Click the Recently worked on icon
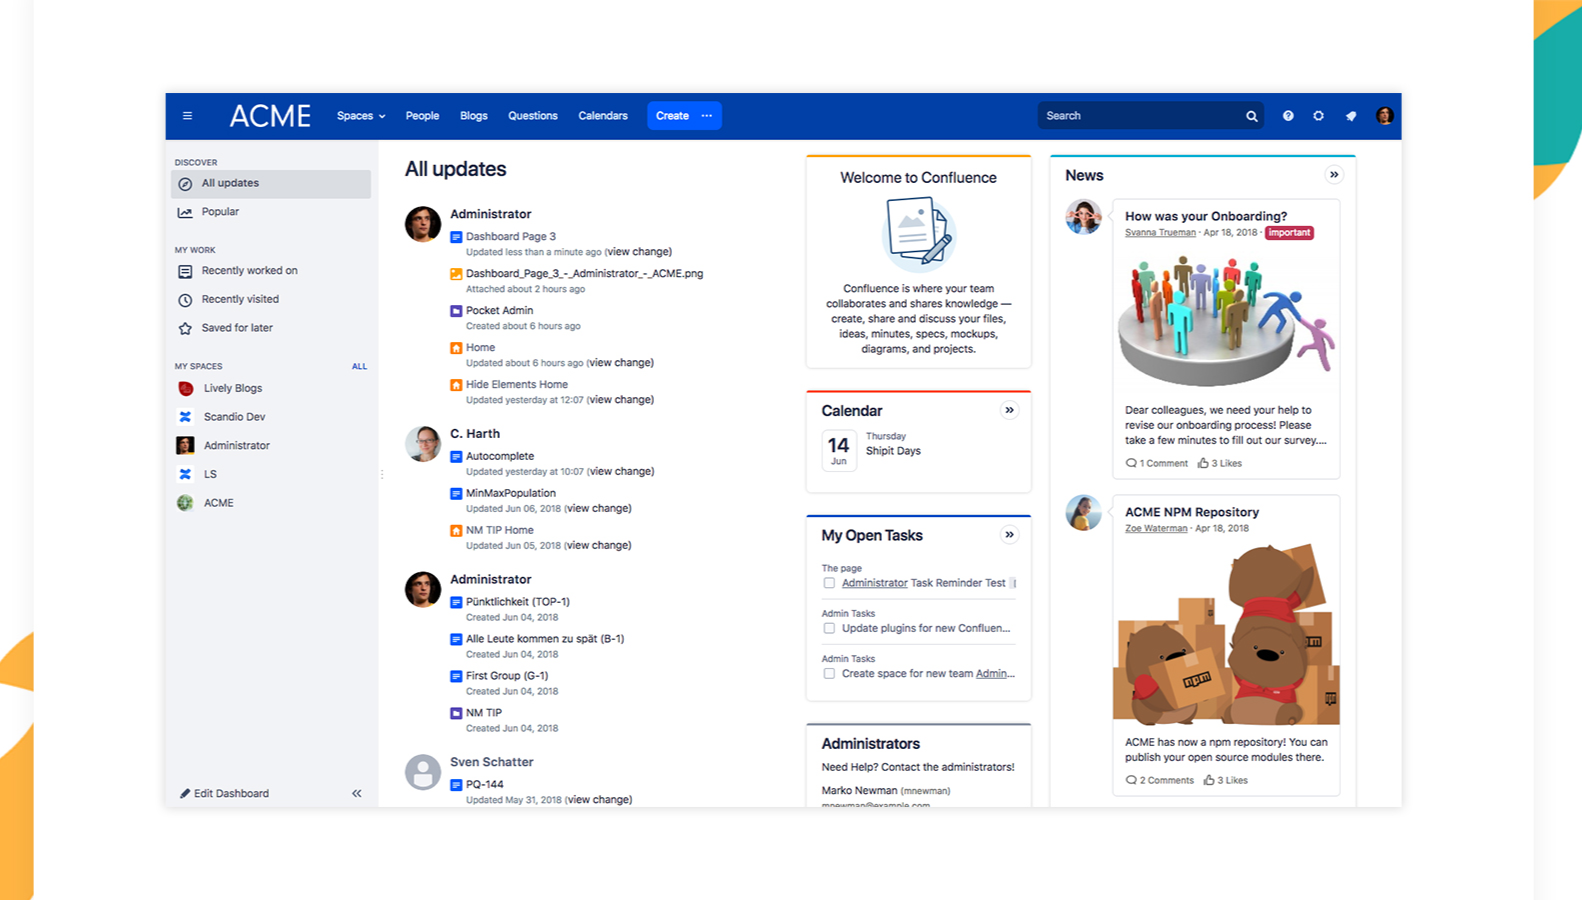1582x900 pixels. [x=185, y=271]
